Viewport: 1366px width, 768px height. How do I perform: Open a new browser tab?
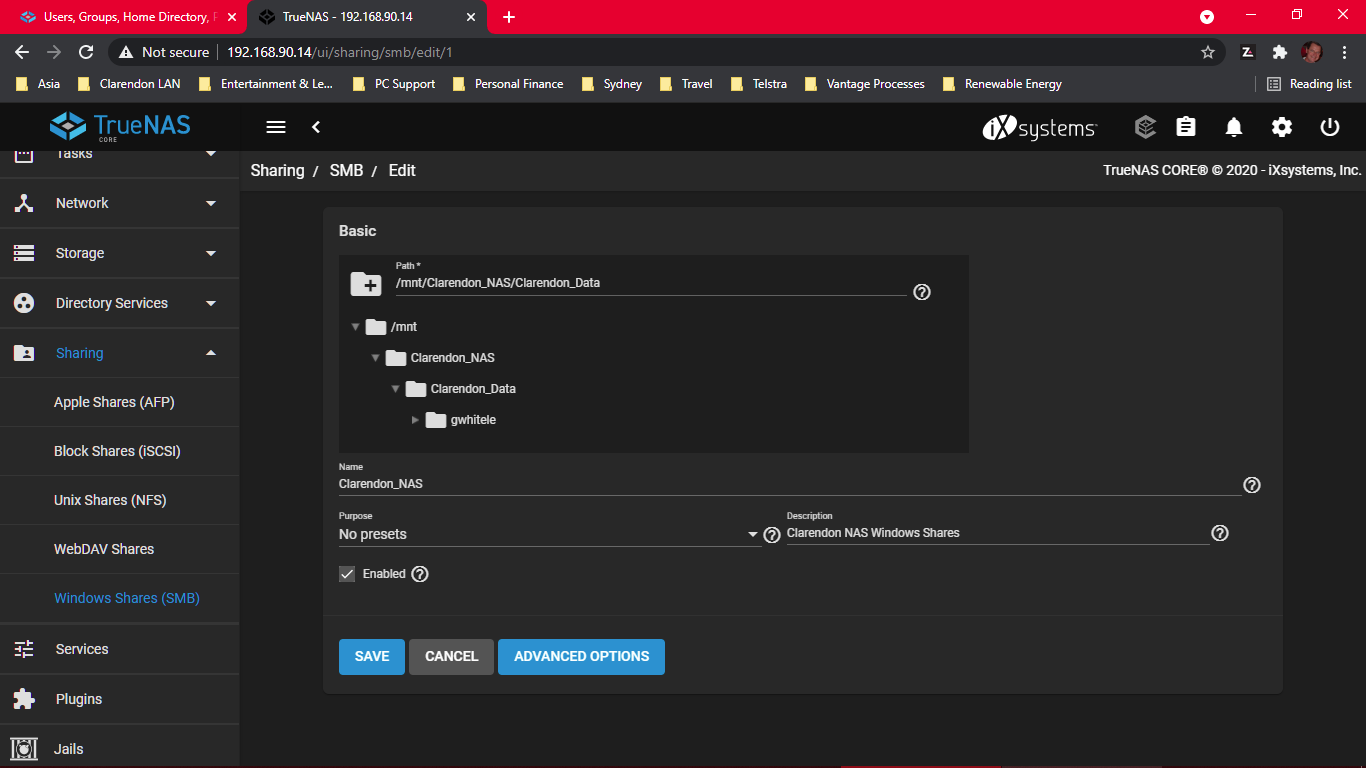point(509,17)
